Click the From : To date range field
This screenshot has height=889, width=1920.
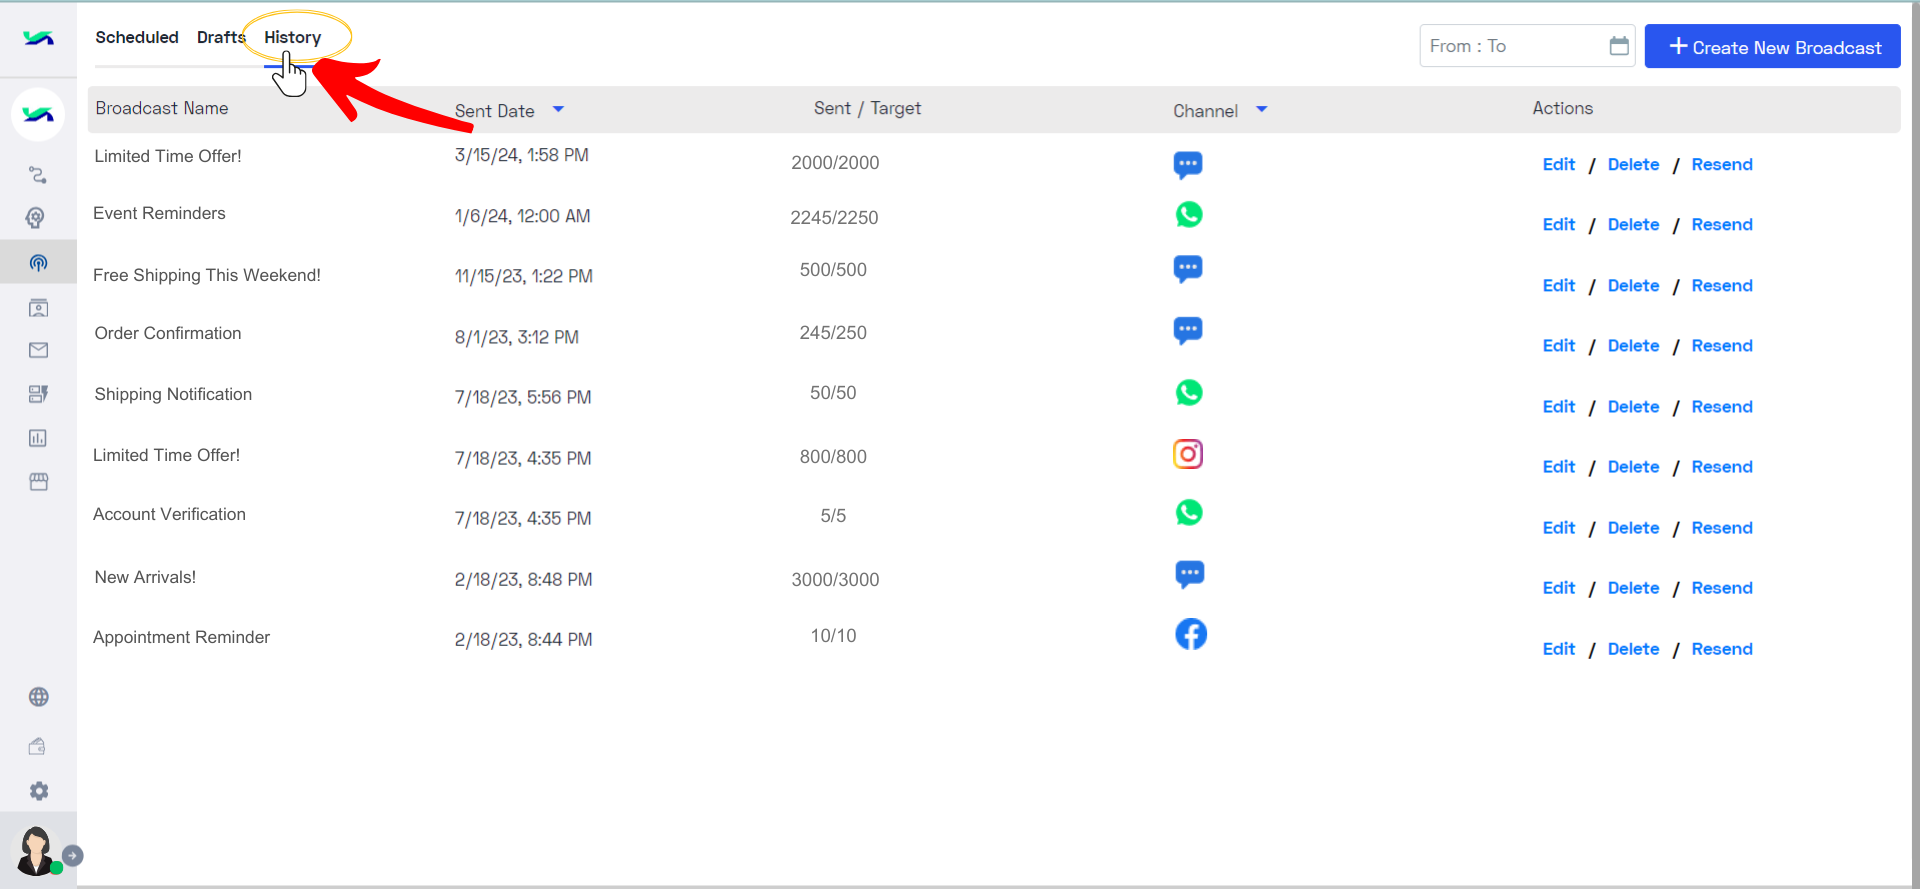(x=1527, y=46)
